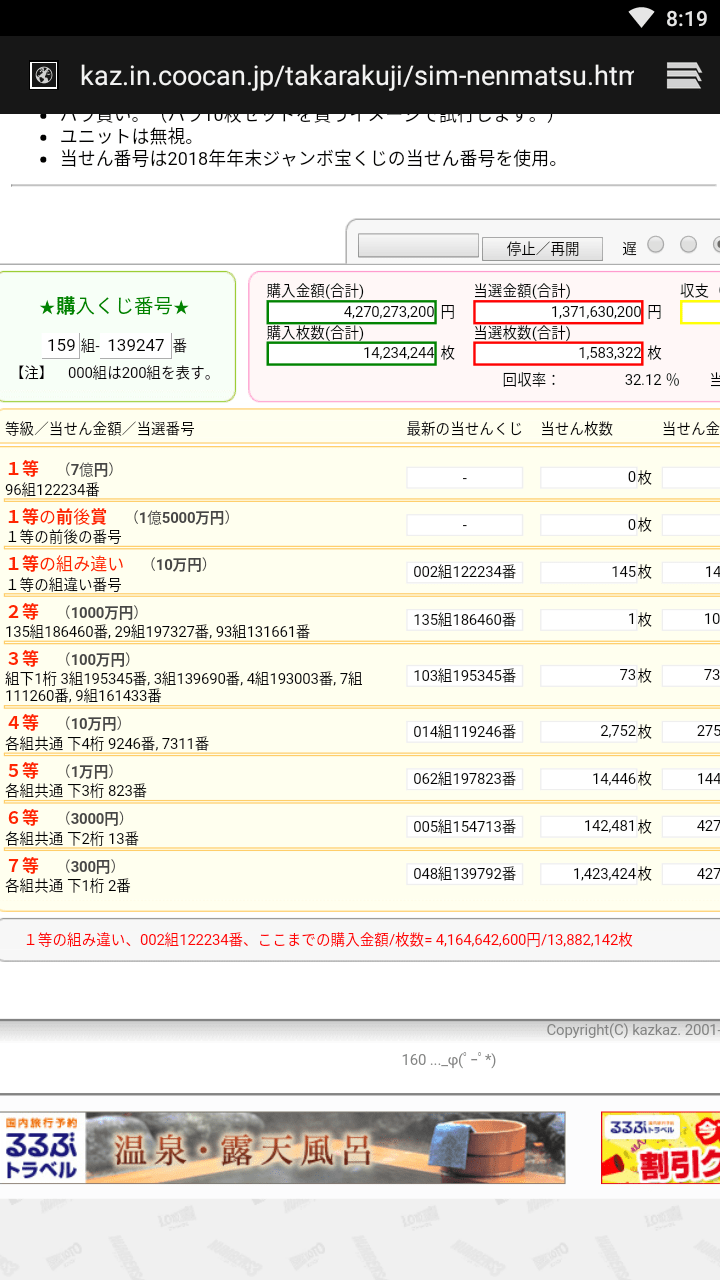This screenshot has height=1280, width=720.
Task: Click the 購入枚数(合計) field showing 14,234,244
Action: click(x=351, y=353)
